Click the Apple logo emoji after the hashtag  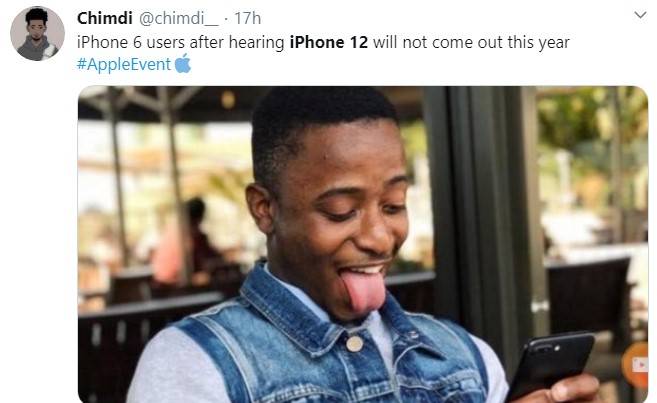click(183, 64)
